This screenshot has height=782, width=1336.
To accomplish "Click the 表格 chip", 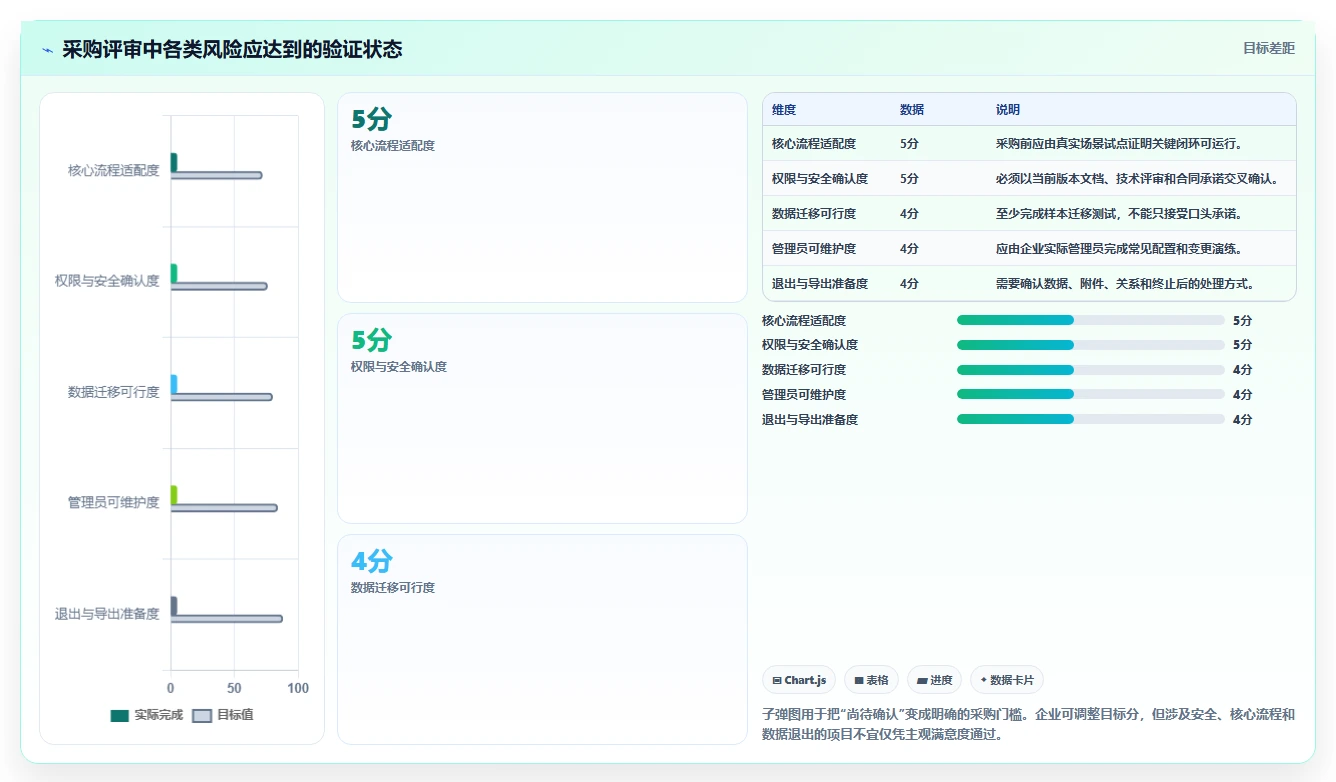I will pyautogui.click(x=872, y=680).
